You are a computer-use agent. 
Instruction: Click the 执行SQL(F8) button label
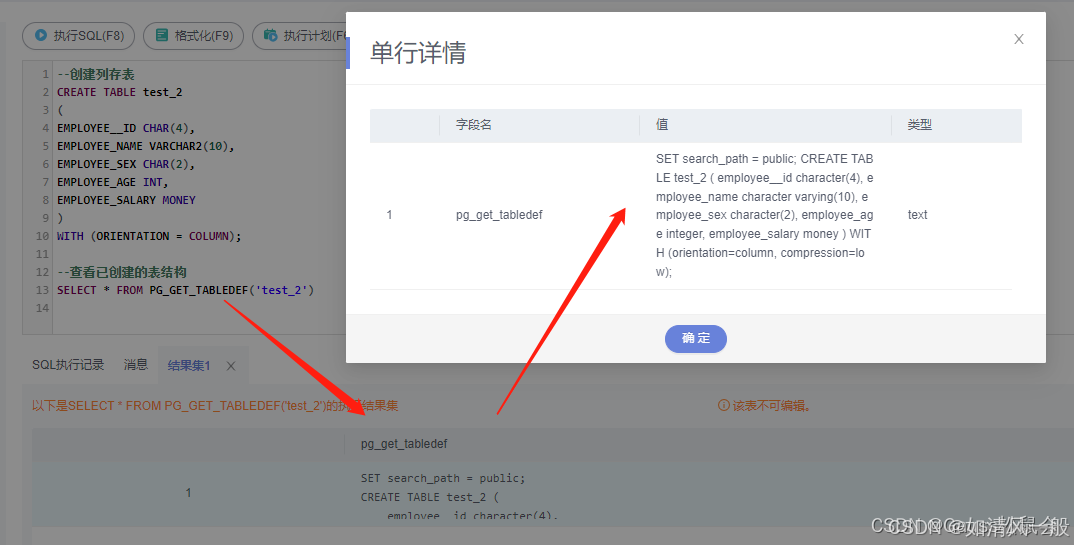(88, 36)
